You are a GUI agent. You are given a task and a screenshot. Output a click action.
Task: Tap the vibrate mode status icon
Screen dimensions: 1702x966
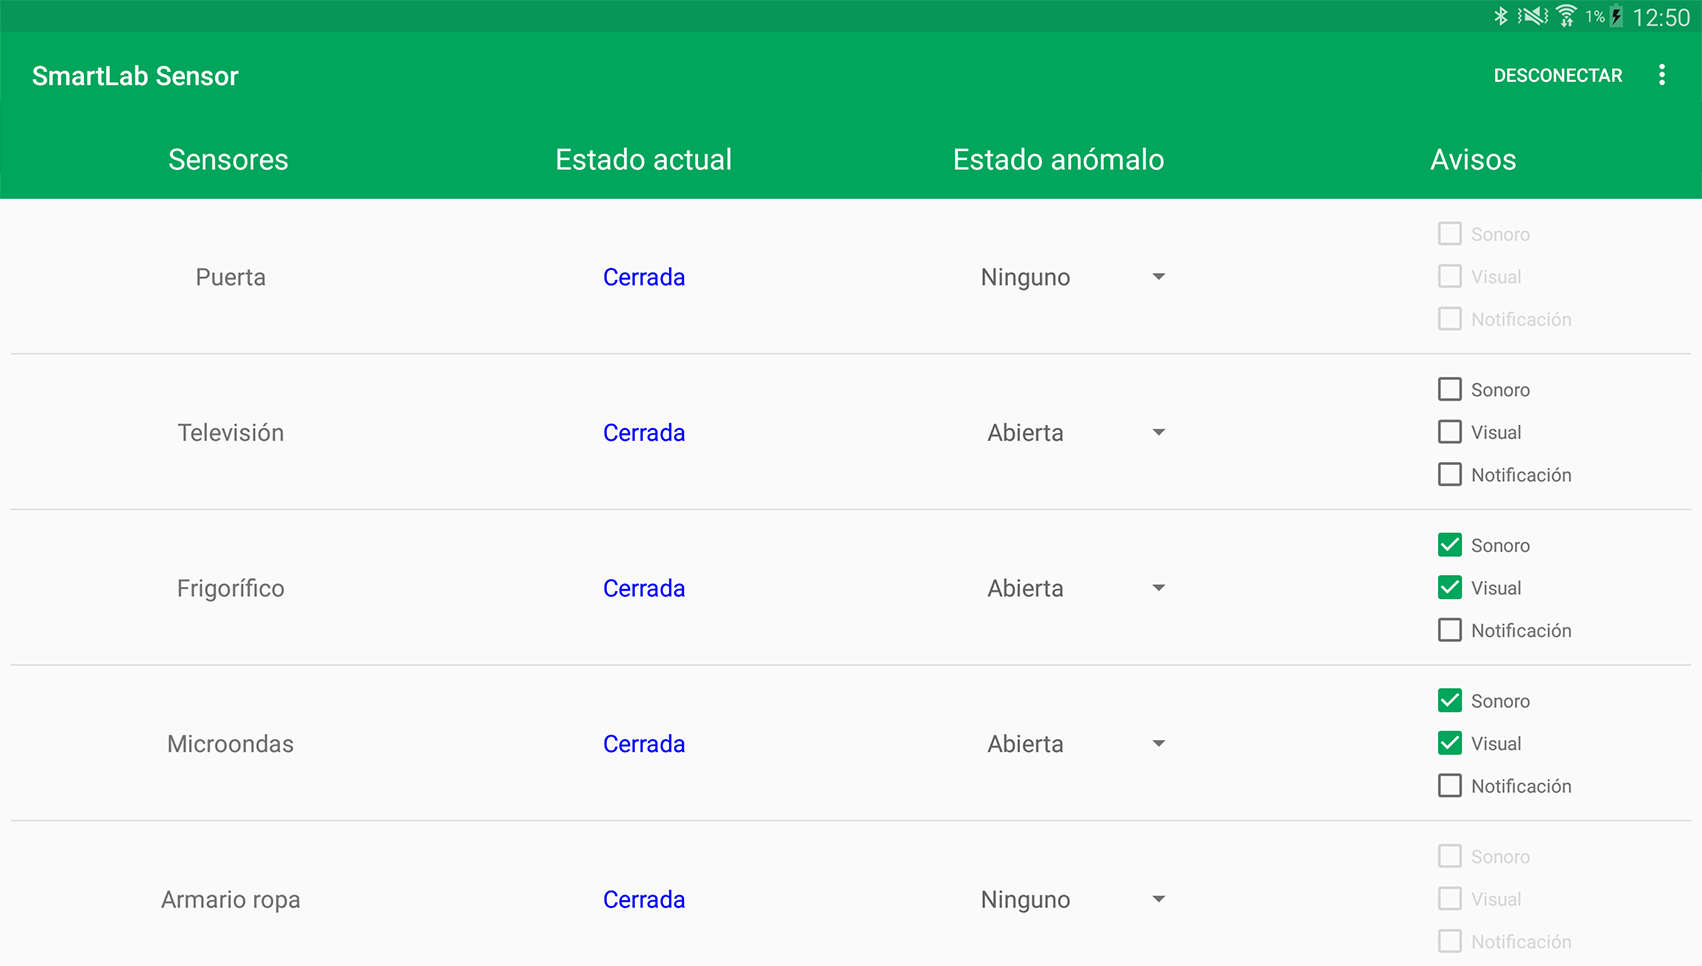click(x=1532, y=16)
